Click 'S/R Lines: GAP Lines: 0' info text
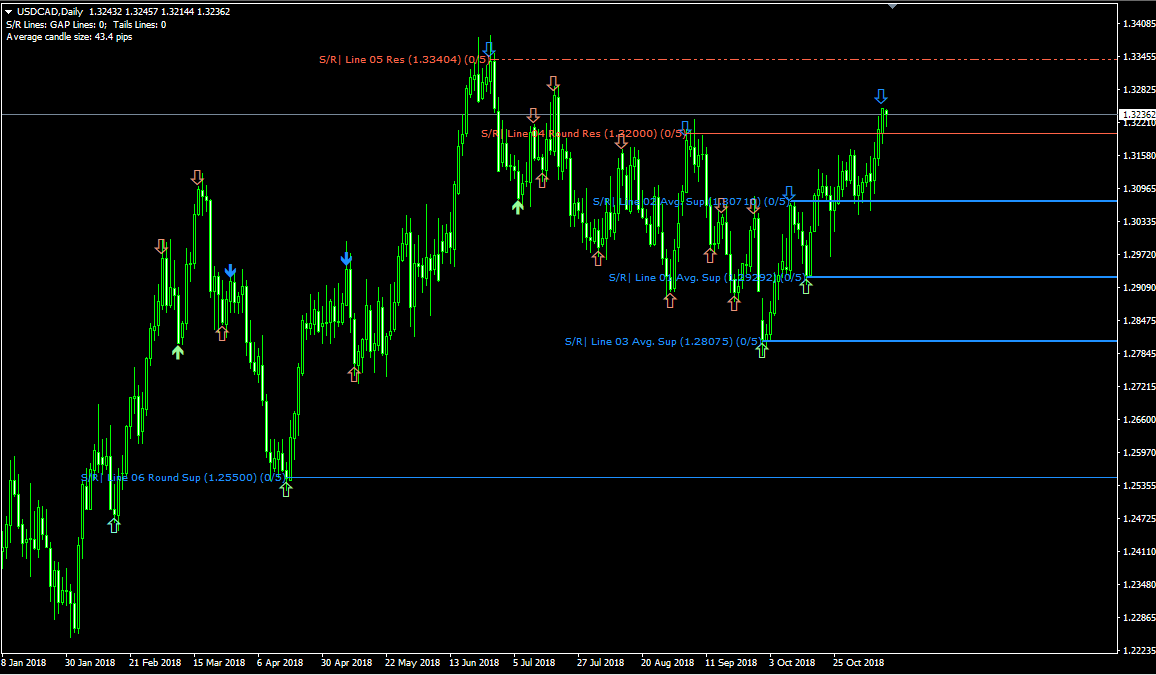 56,24
